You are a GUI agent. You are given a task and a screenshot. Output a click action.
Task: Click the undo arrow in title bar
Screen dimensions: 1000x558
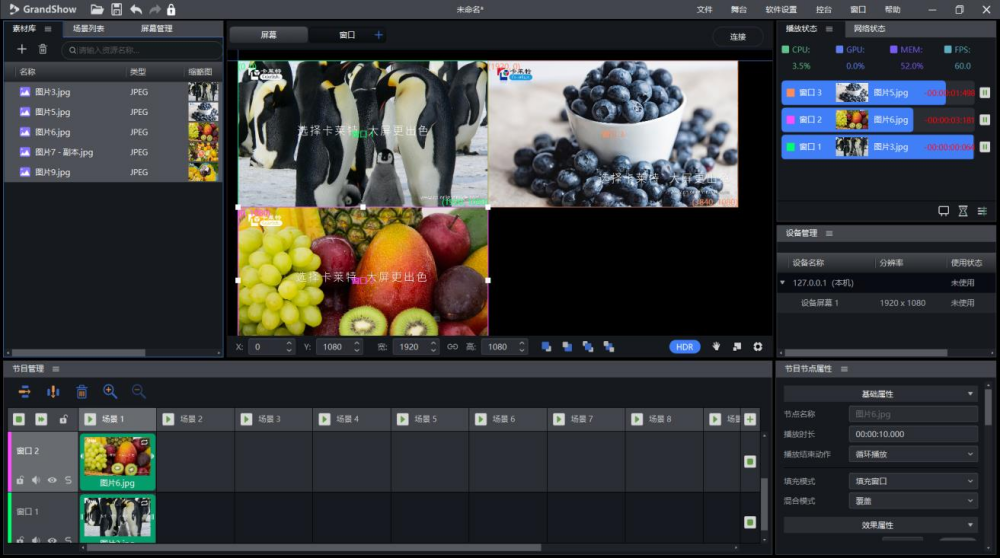(x=136, y=9)
